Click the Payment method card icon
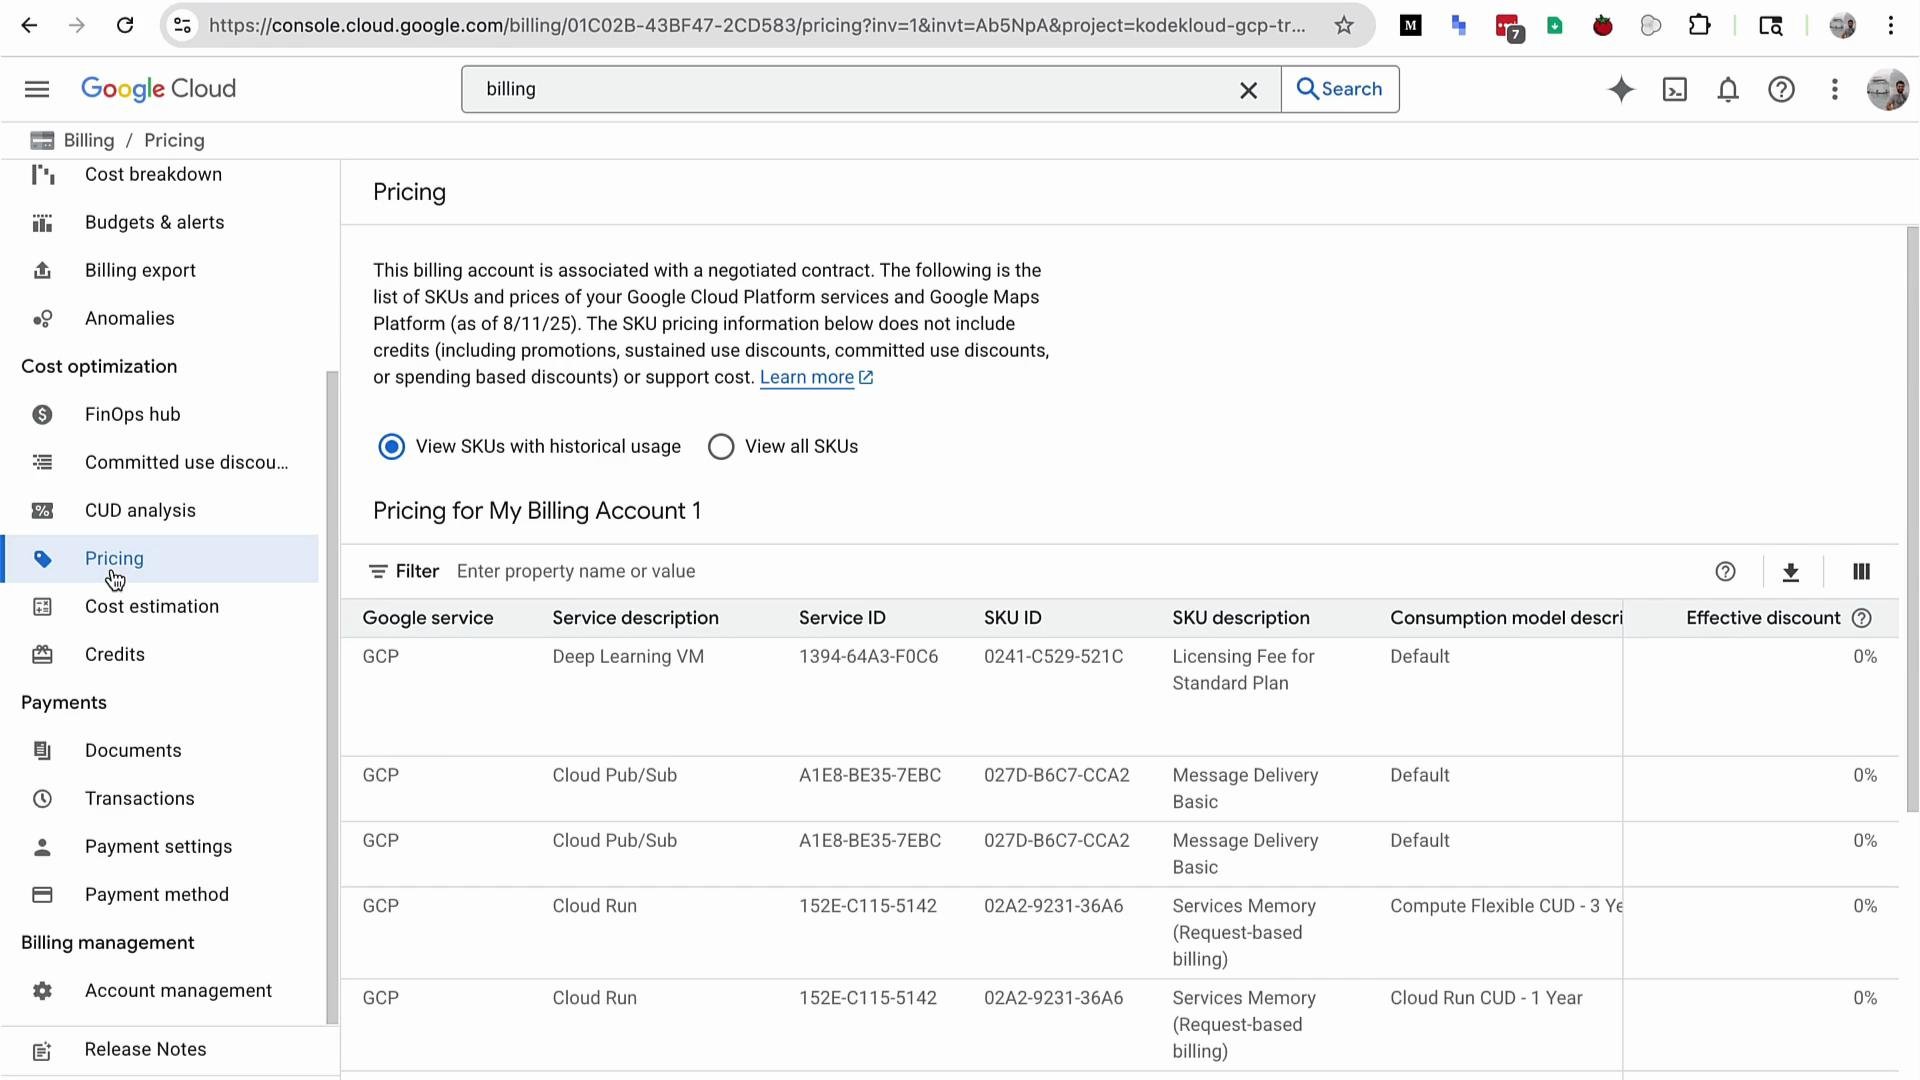1920x1080 pixels. point(42,895)
